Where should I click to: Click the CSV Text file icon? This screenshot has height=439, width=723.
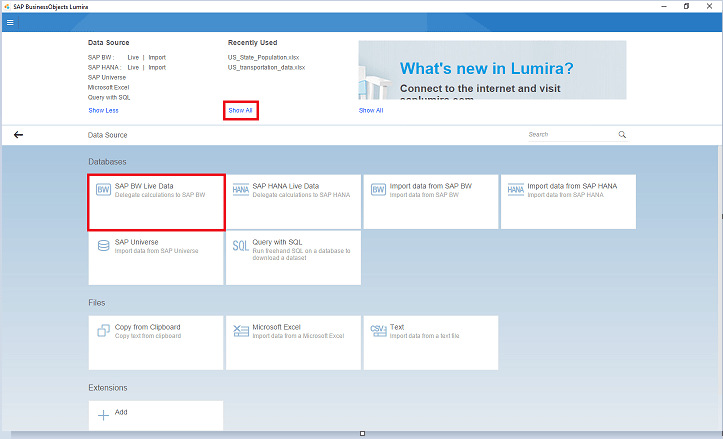point(379,330)
